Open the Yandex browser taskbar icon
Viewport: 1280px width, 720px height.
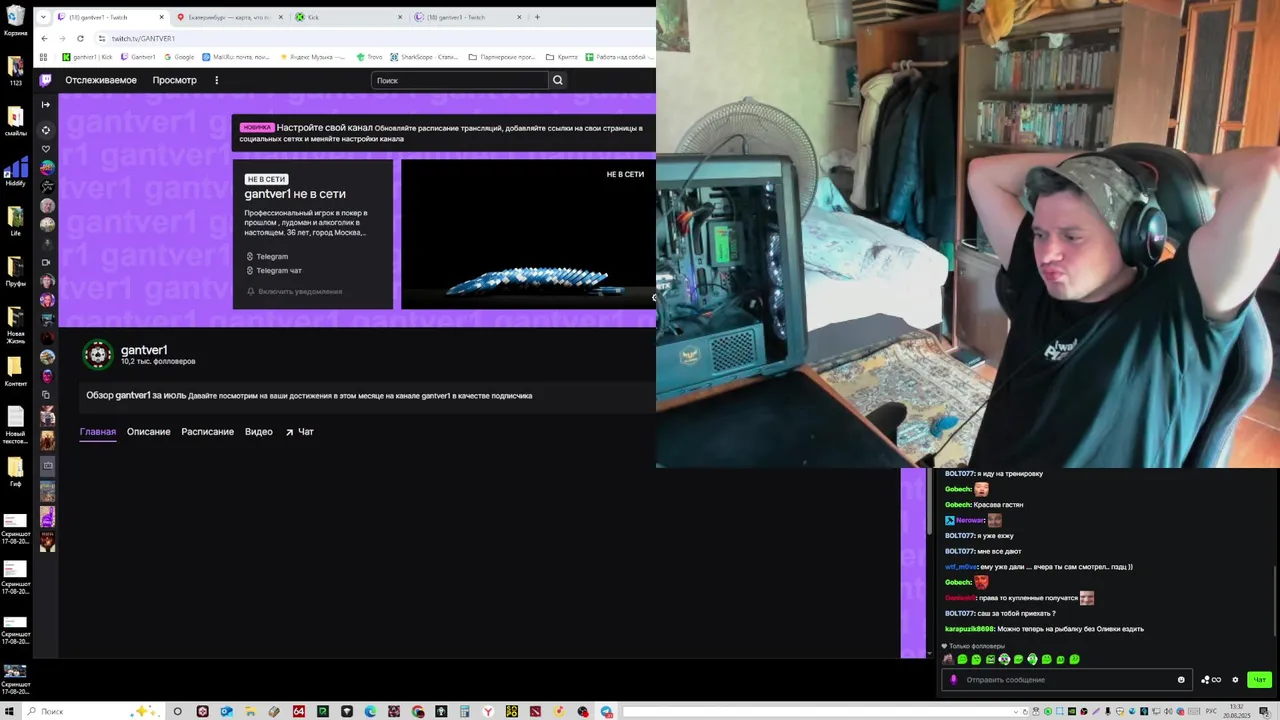[x=488, y=712]
